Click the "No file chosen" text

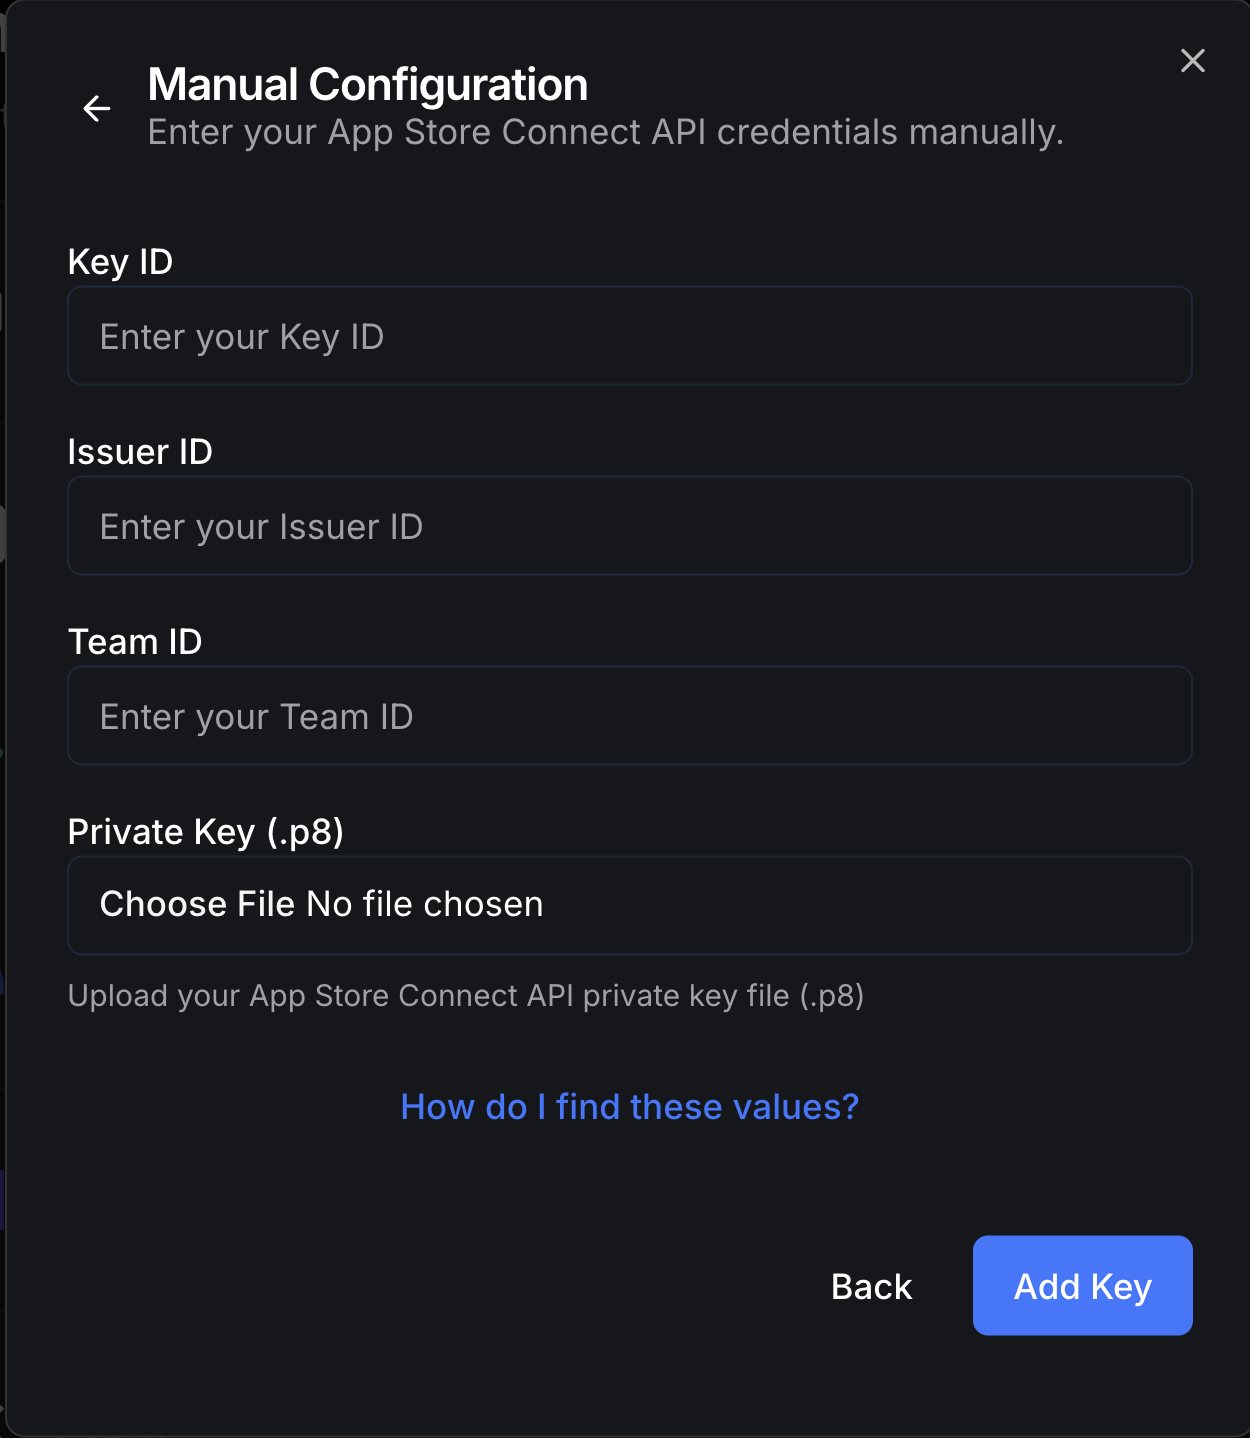[x=425, y=904]
